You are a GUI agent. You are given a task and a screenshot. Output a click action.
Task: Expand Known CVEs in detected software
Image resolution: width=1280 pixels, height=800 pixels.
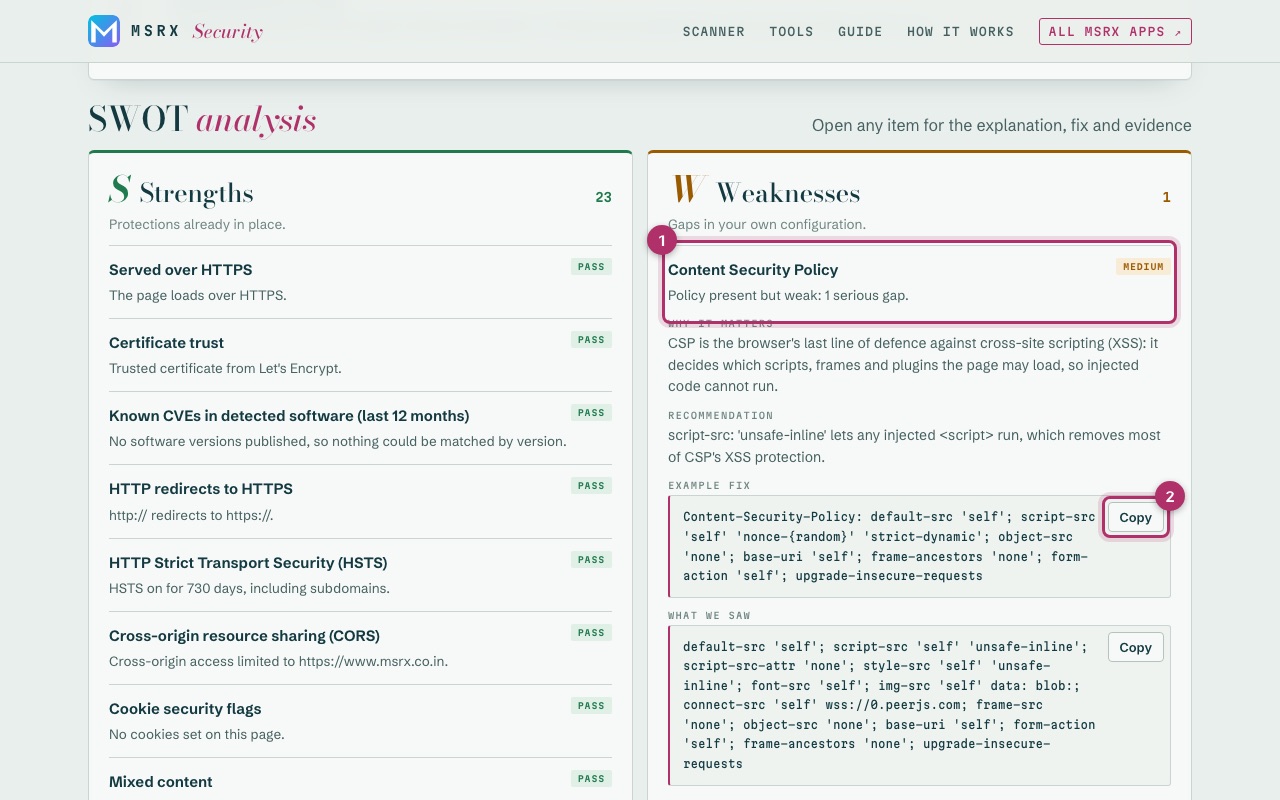(x=360, y=428)
